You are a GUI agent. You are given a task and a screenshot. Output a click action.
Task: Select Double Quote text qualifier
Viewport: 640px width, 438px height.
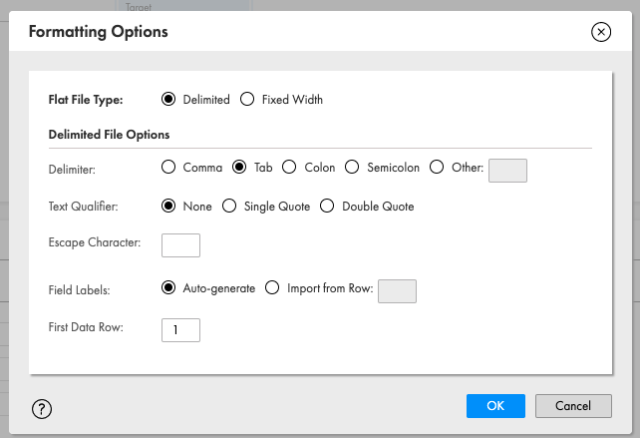tap(327, 206)
